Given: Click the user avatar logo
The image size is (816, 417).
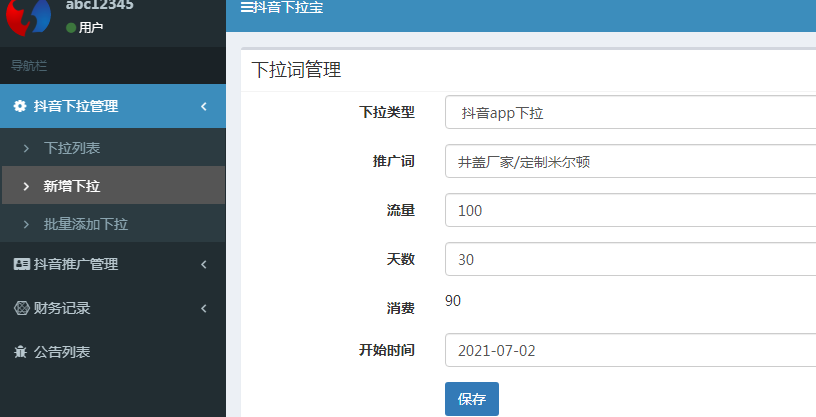Looking at the screenshot, I should coord(29,17).
